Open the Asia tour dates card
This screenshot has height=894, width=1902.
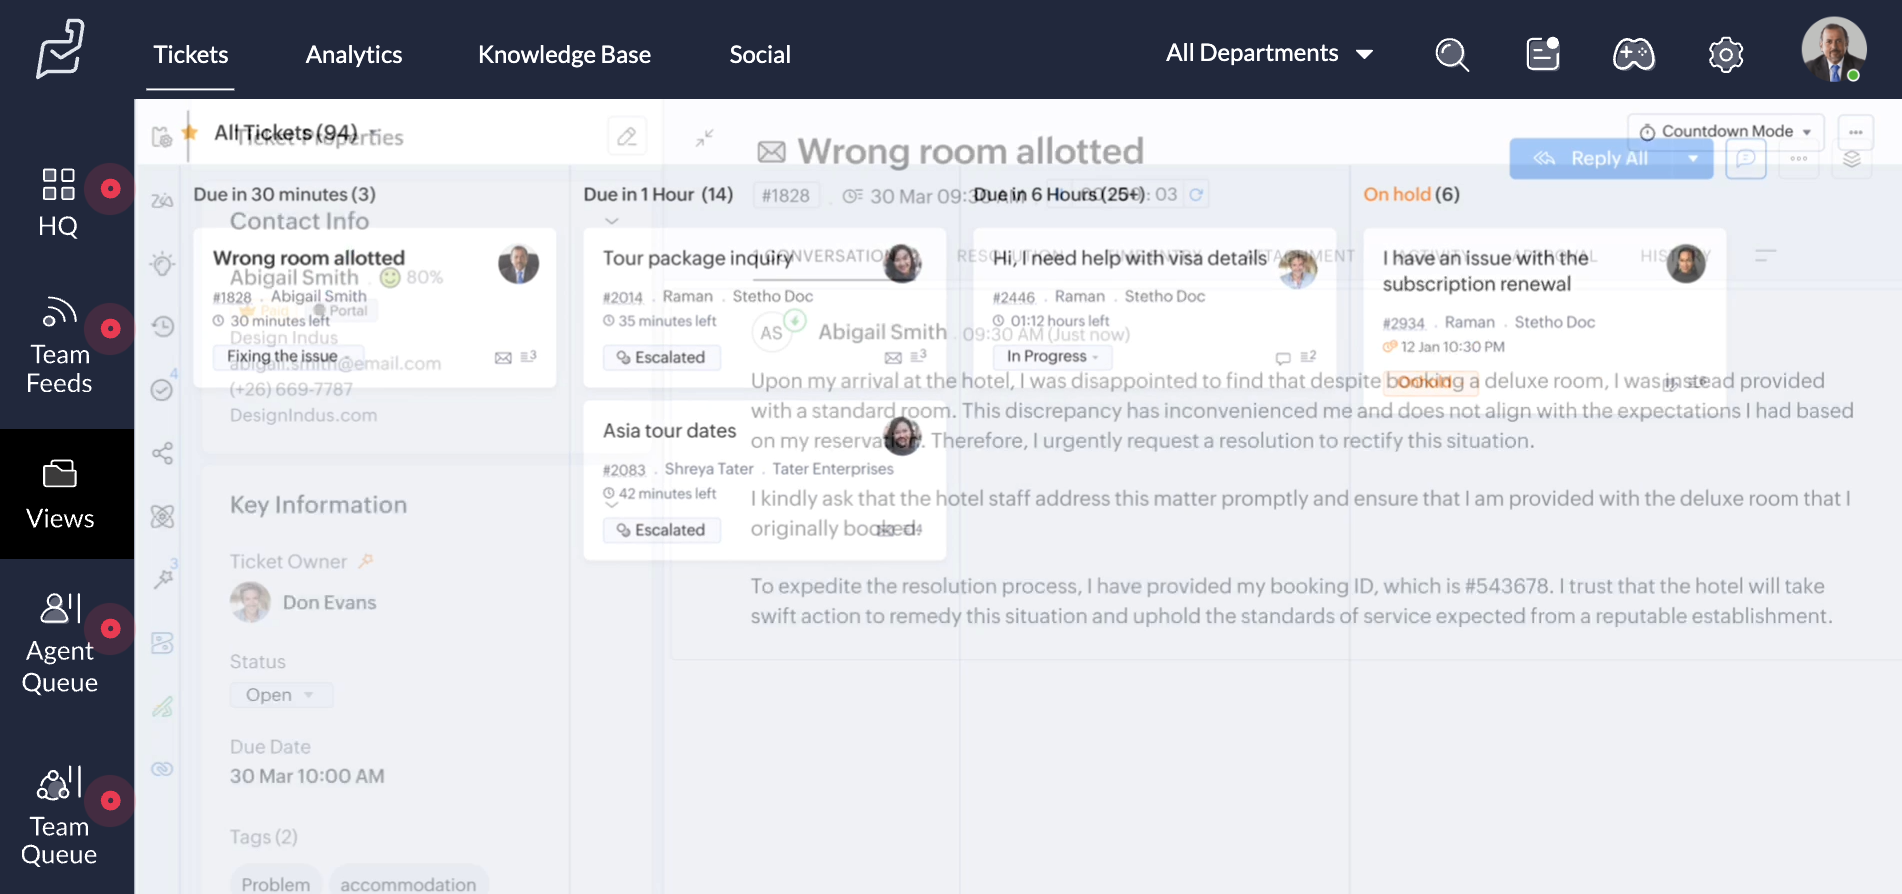765,480
